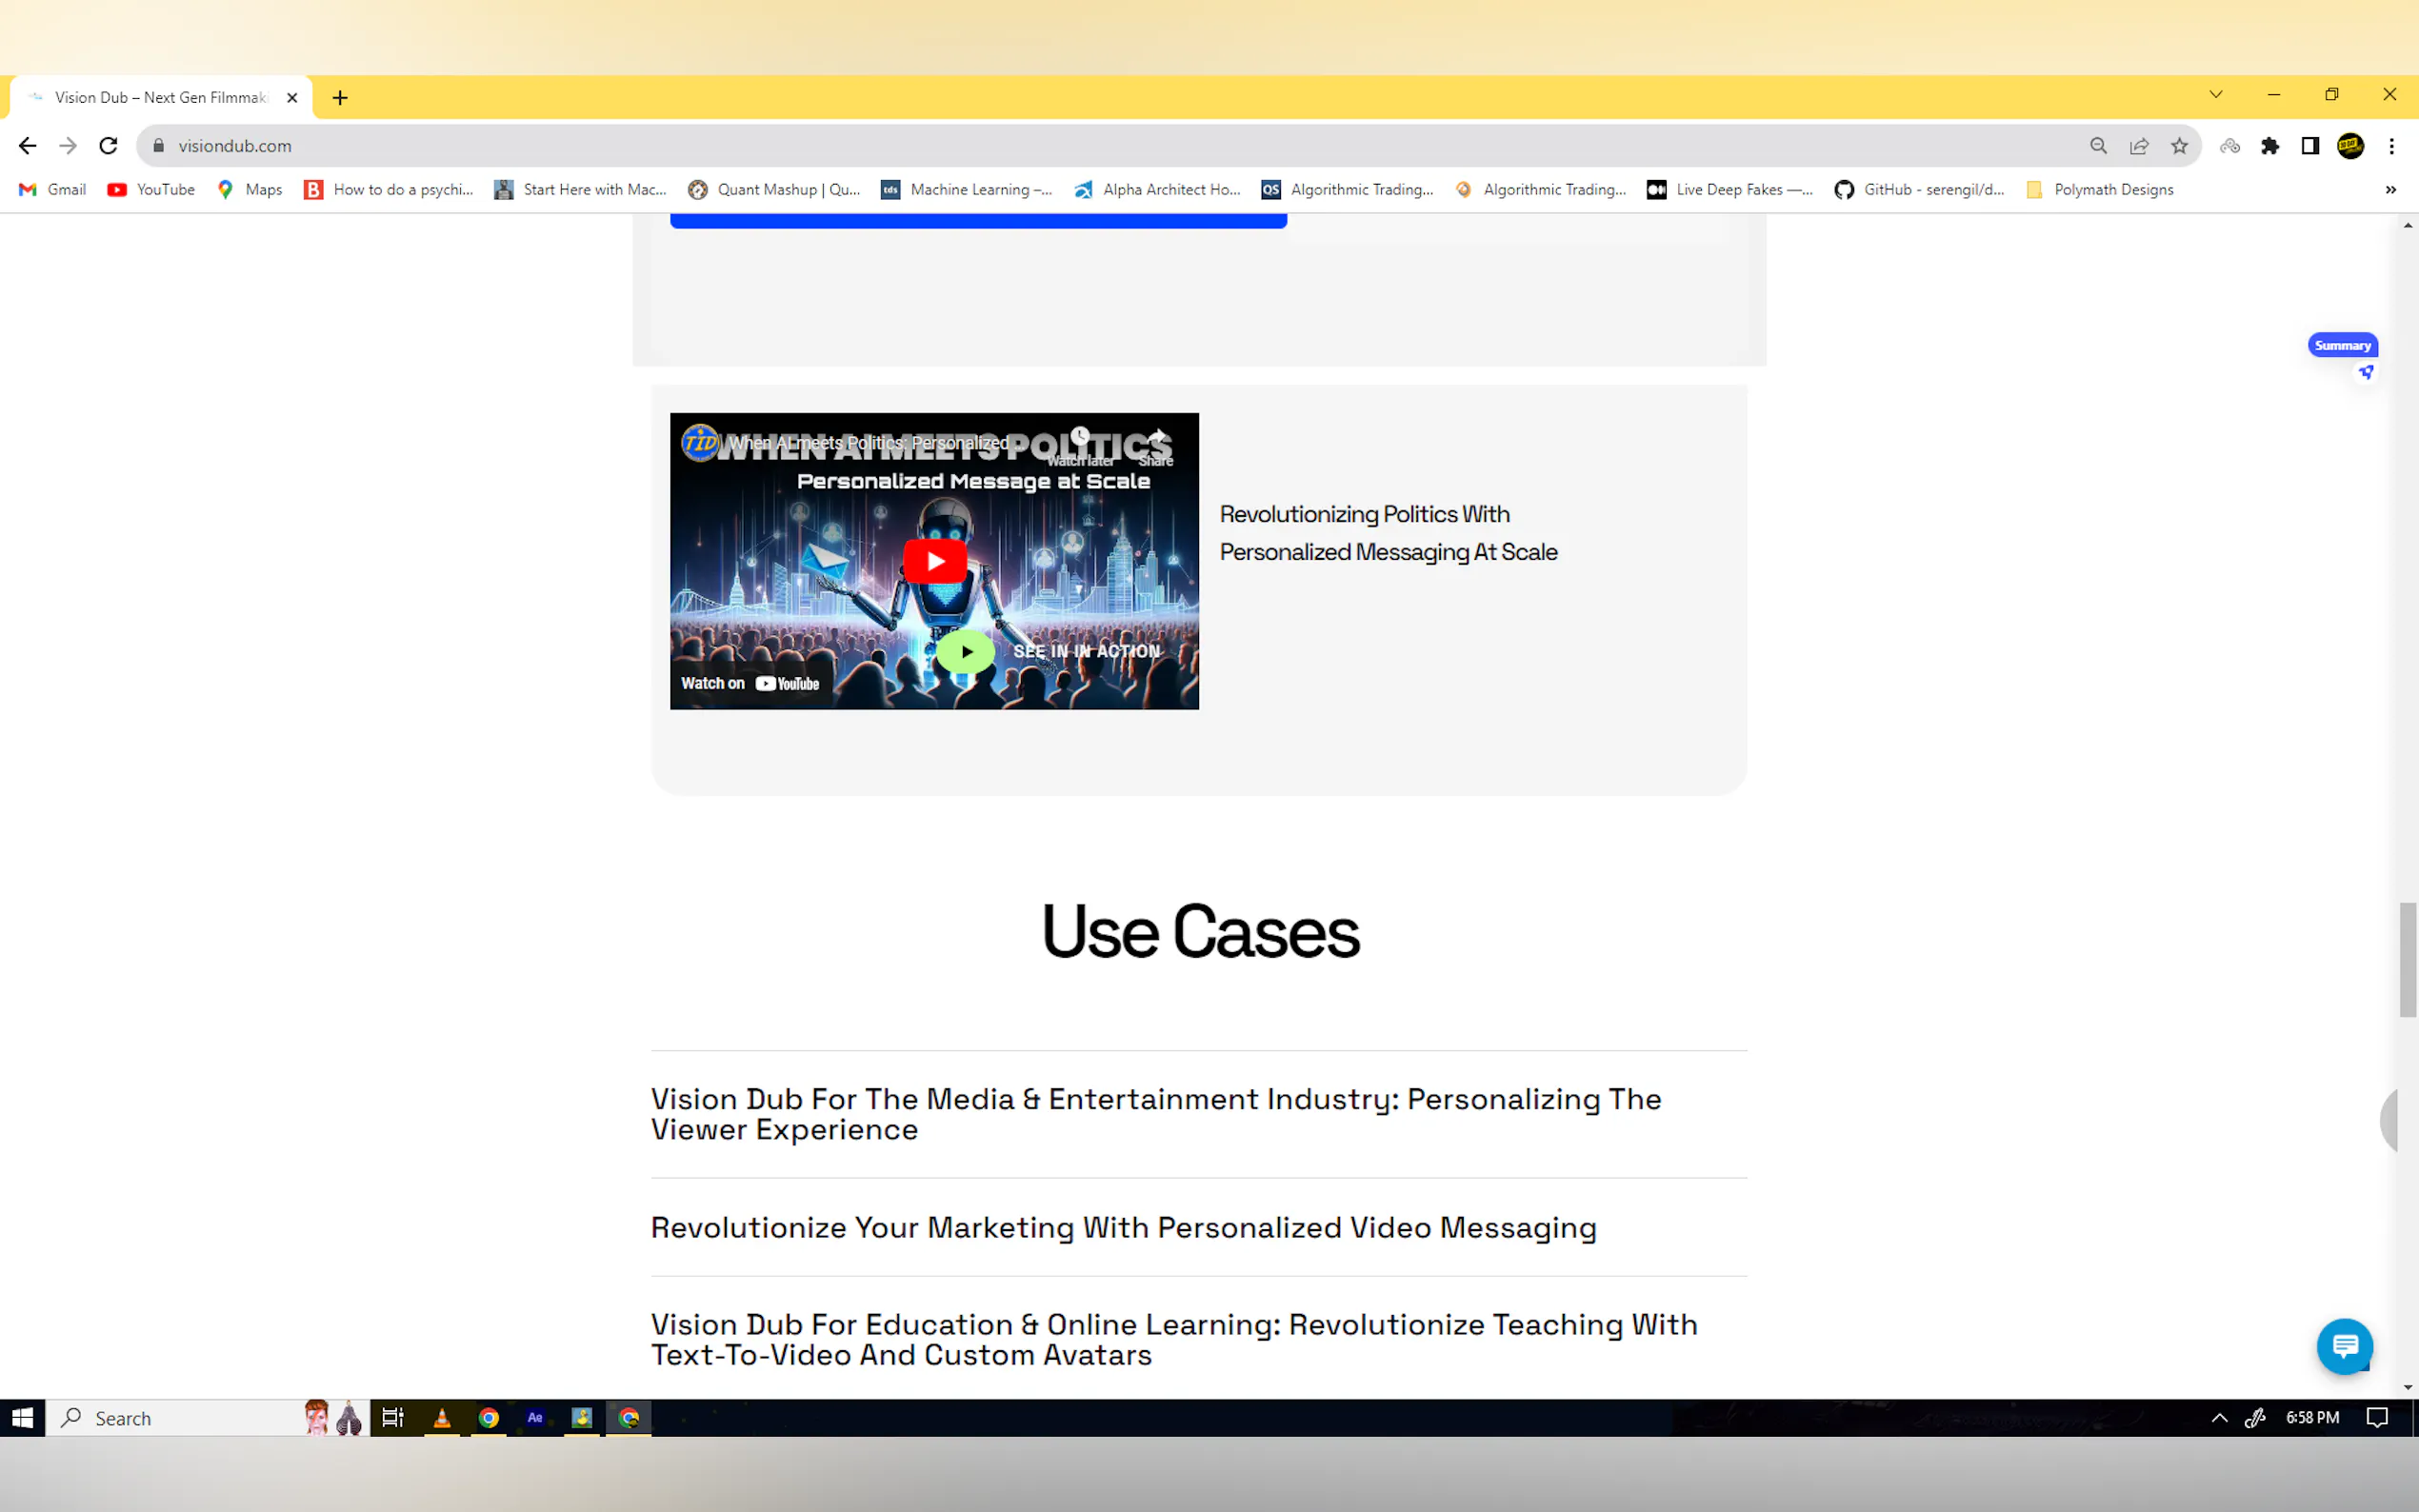This screenshot has width=2419, height=1512.
Task: Expand Revolutionize Your Marketing use case
Action: 1123,1227
